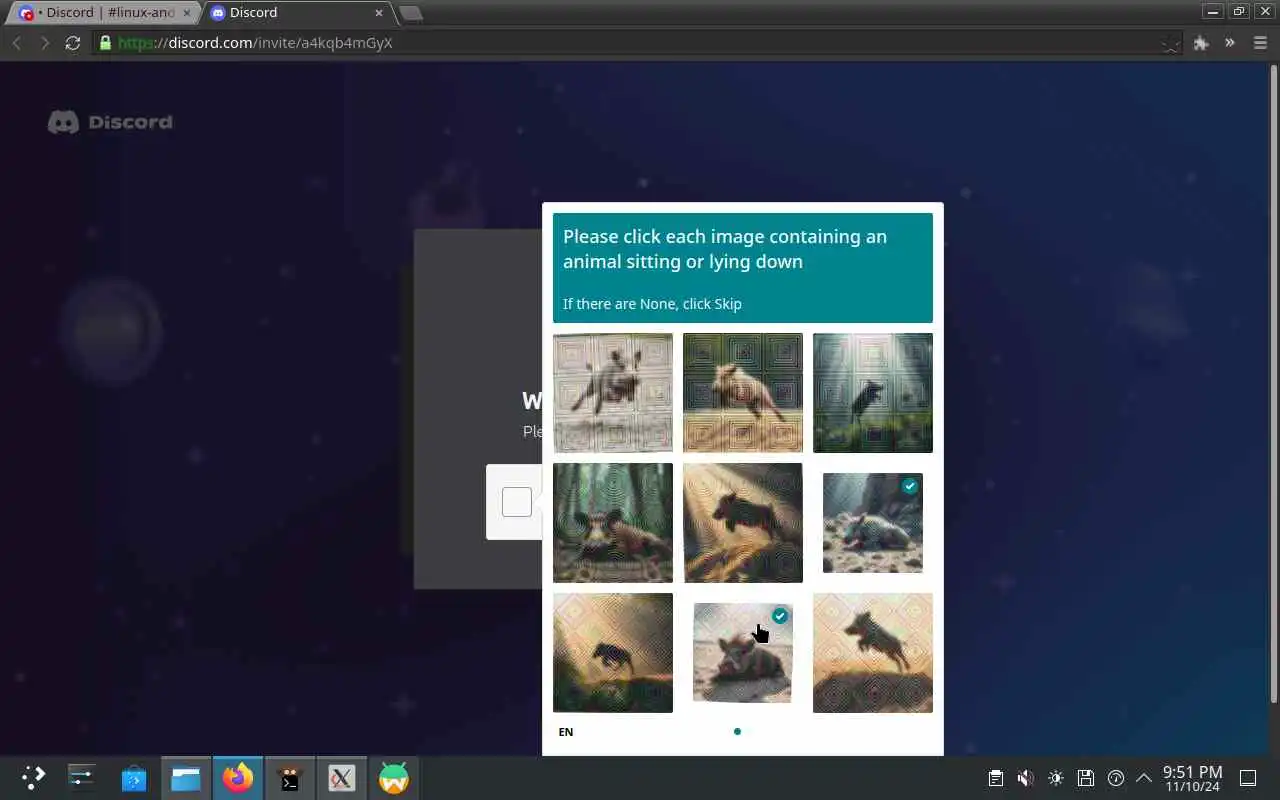Expand the hidden system tray icons arrow
1280x800 pixels.
(x=1144, y=778)
